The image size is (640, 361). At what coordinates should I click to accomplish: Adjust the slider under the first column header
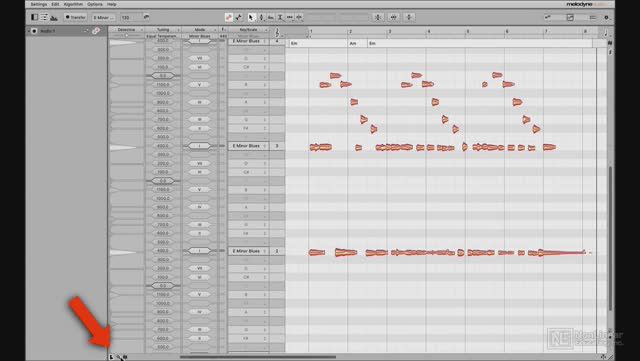(127, 36)
